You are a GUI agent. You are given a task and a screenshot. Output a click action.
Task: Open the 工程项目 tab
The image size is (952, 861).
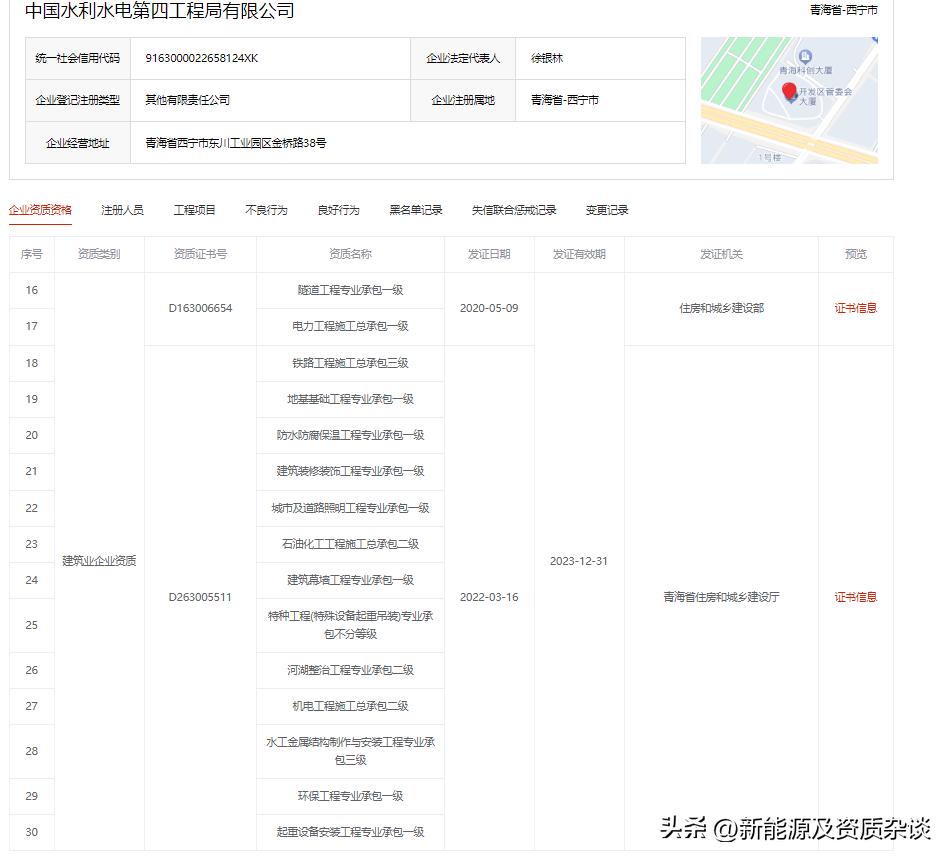(x=193, y=210)
